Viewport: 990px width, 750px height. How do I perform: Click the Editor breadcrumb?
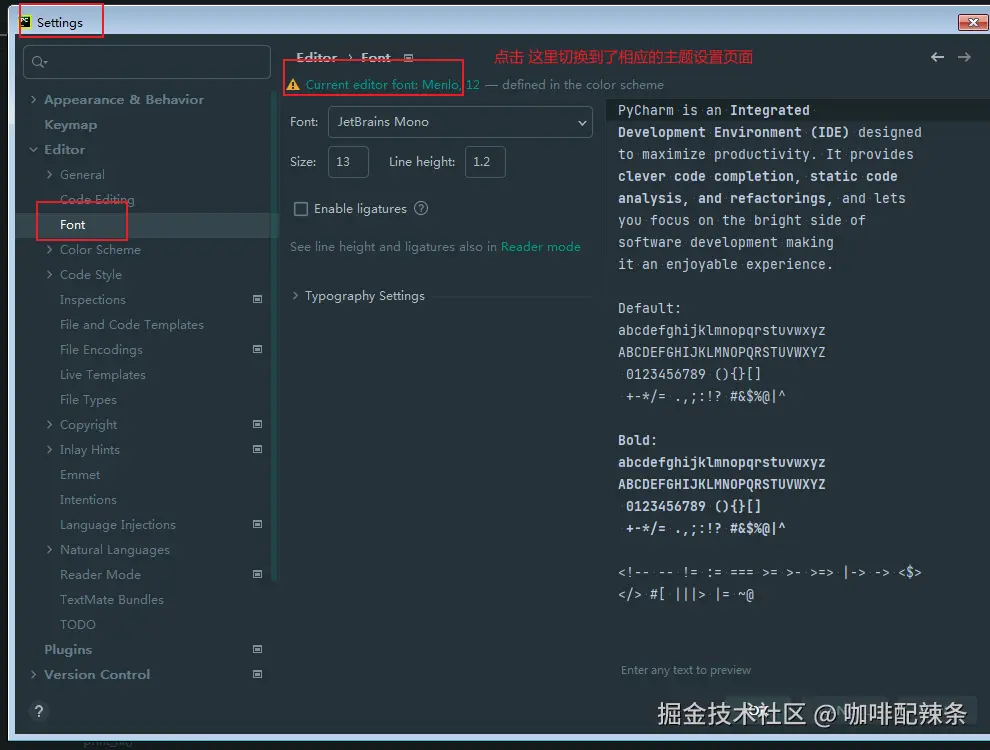pyautogui.click(x=316, y=57)
